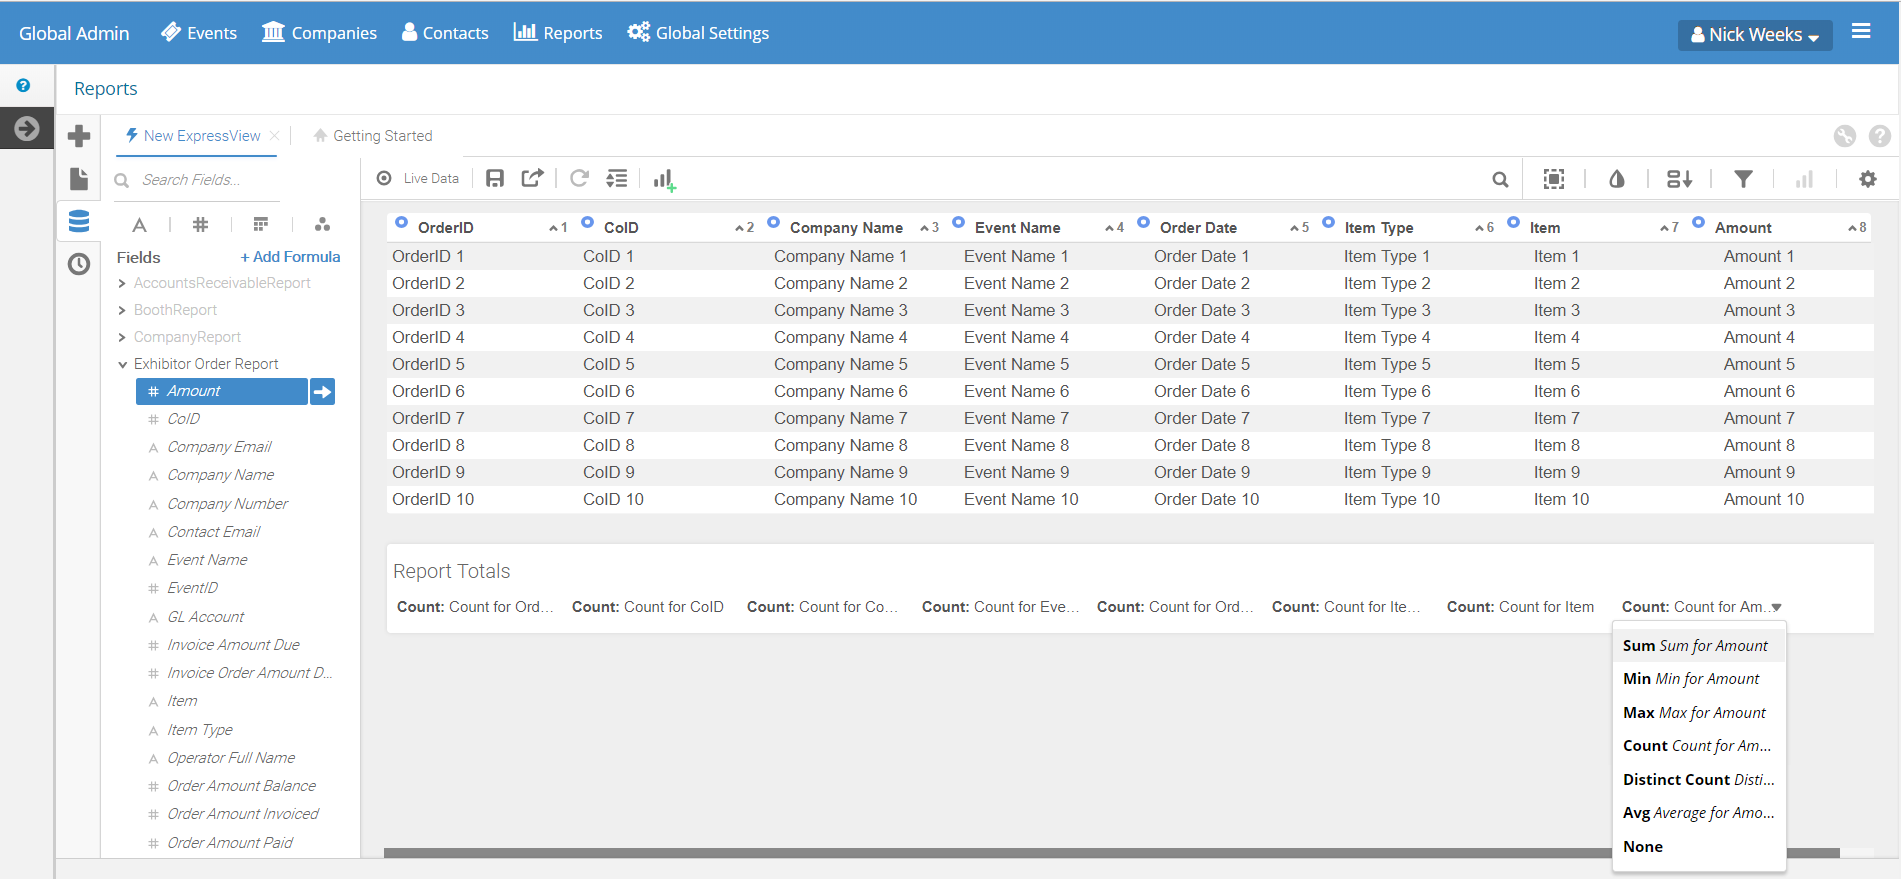Click the Sort and group icon
The image size is (1901, 879).
click(1679, 179)
